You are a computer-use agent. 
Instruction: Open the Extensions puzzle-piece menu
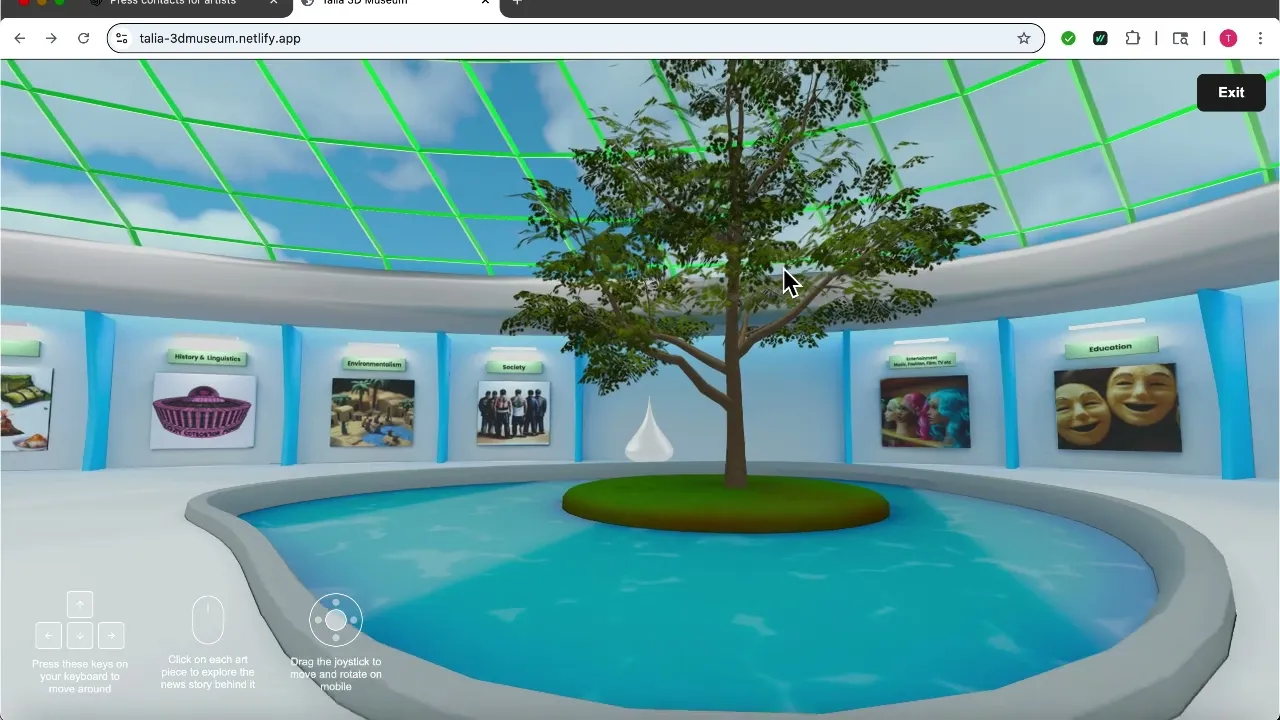click(x=1133, y=38)
